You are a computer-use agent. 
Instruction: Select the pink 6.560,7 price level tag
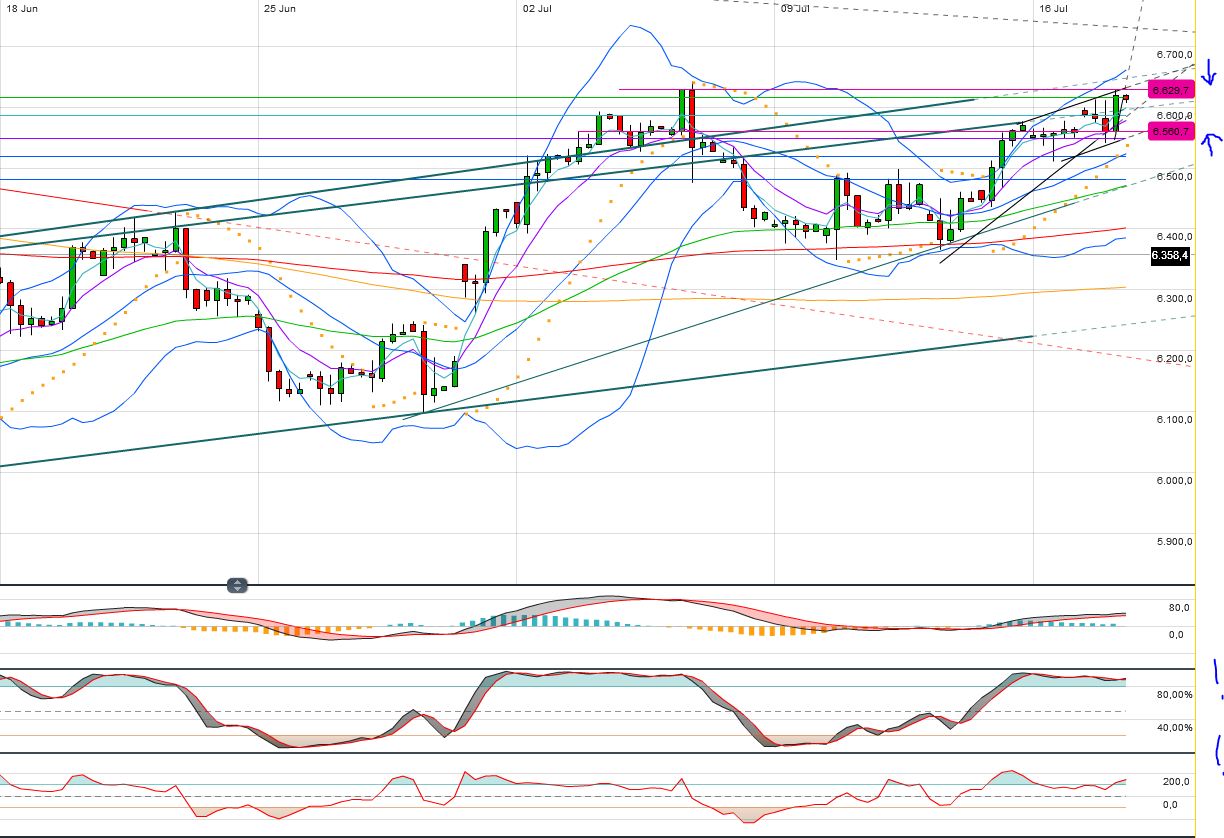pos(1171,132)
